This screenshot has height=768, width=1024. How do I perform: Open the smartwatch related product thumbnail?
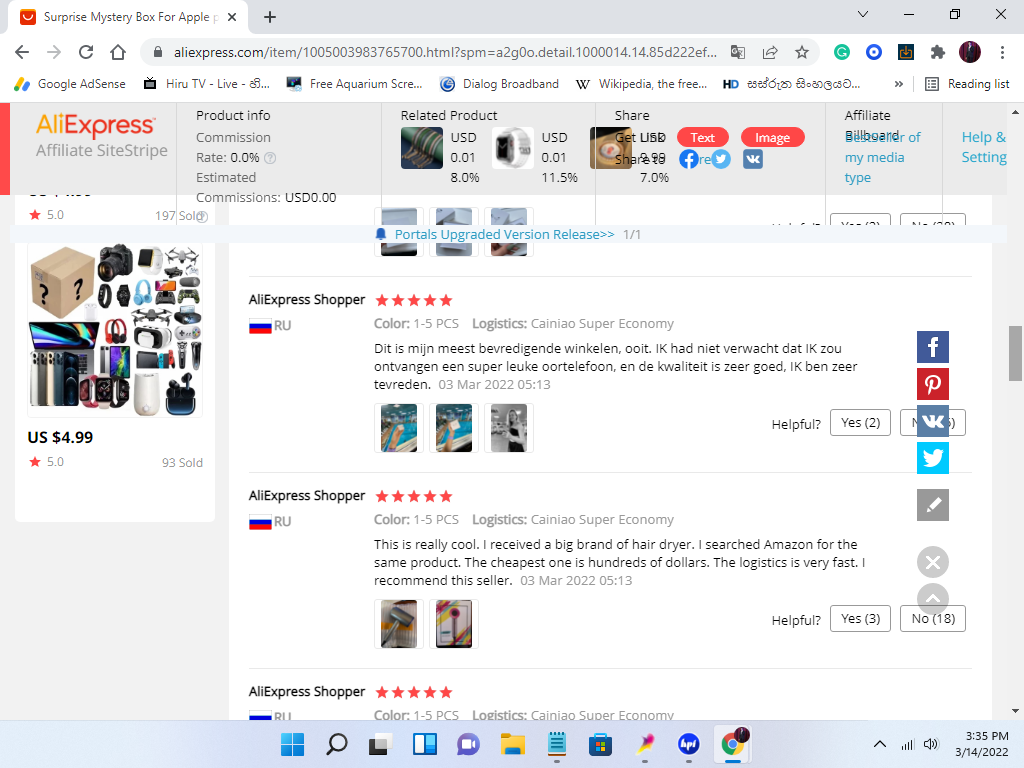512,148
